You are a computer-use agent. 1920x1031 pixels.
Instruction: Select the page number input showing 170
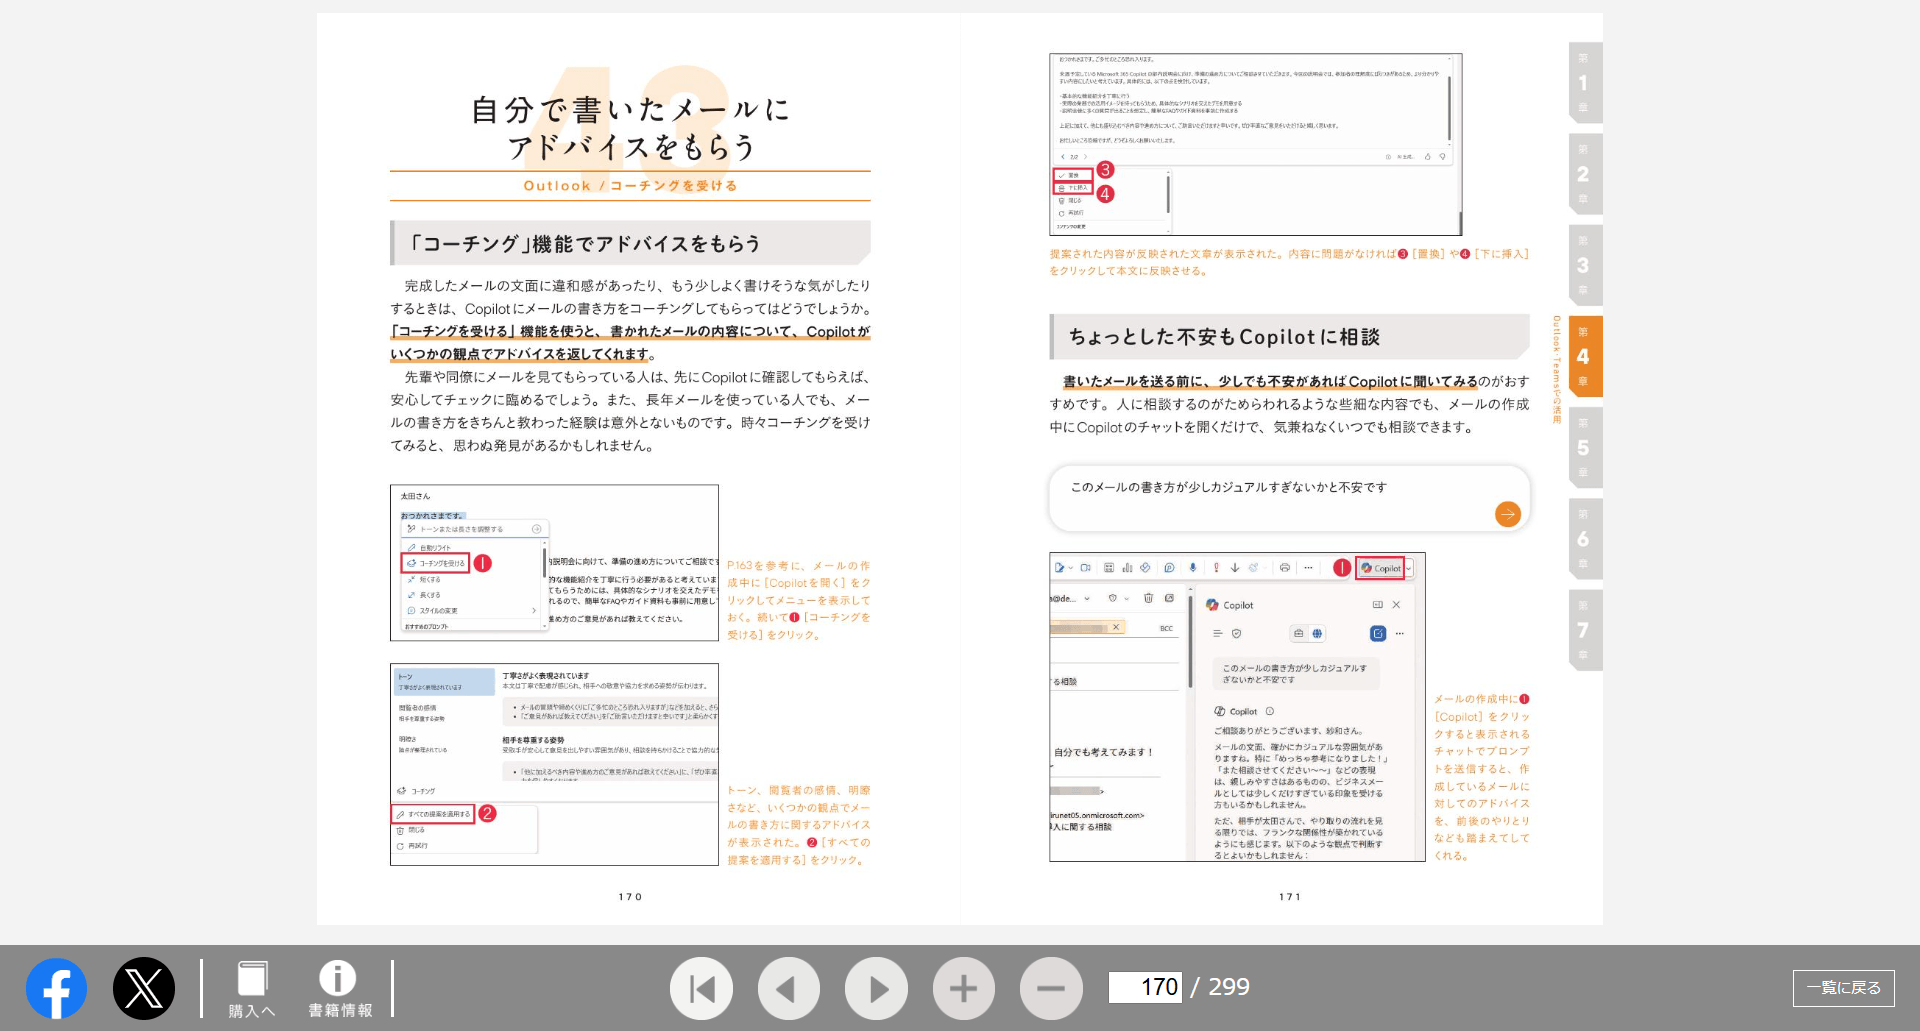point(1145,987)
